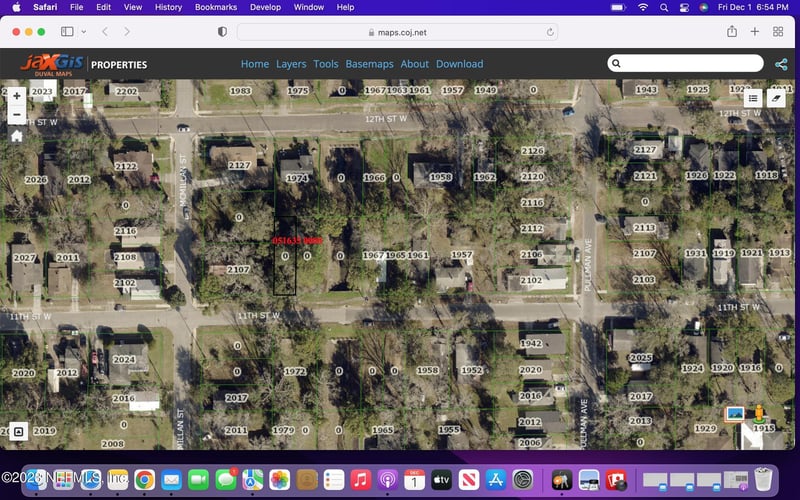Screen dimensions: 800x500
Task: Go to the Home link
Action: coord(255,64)
